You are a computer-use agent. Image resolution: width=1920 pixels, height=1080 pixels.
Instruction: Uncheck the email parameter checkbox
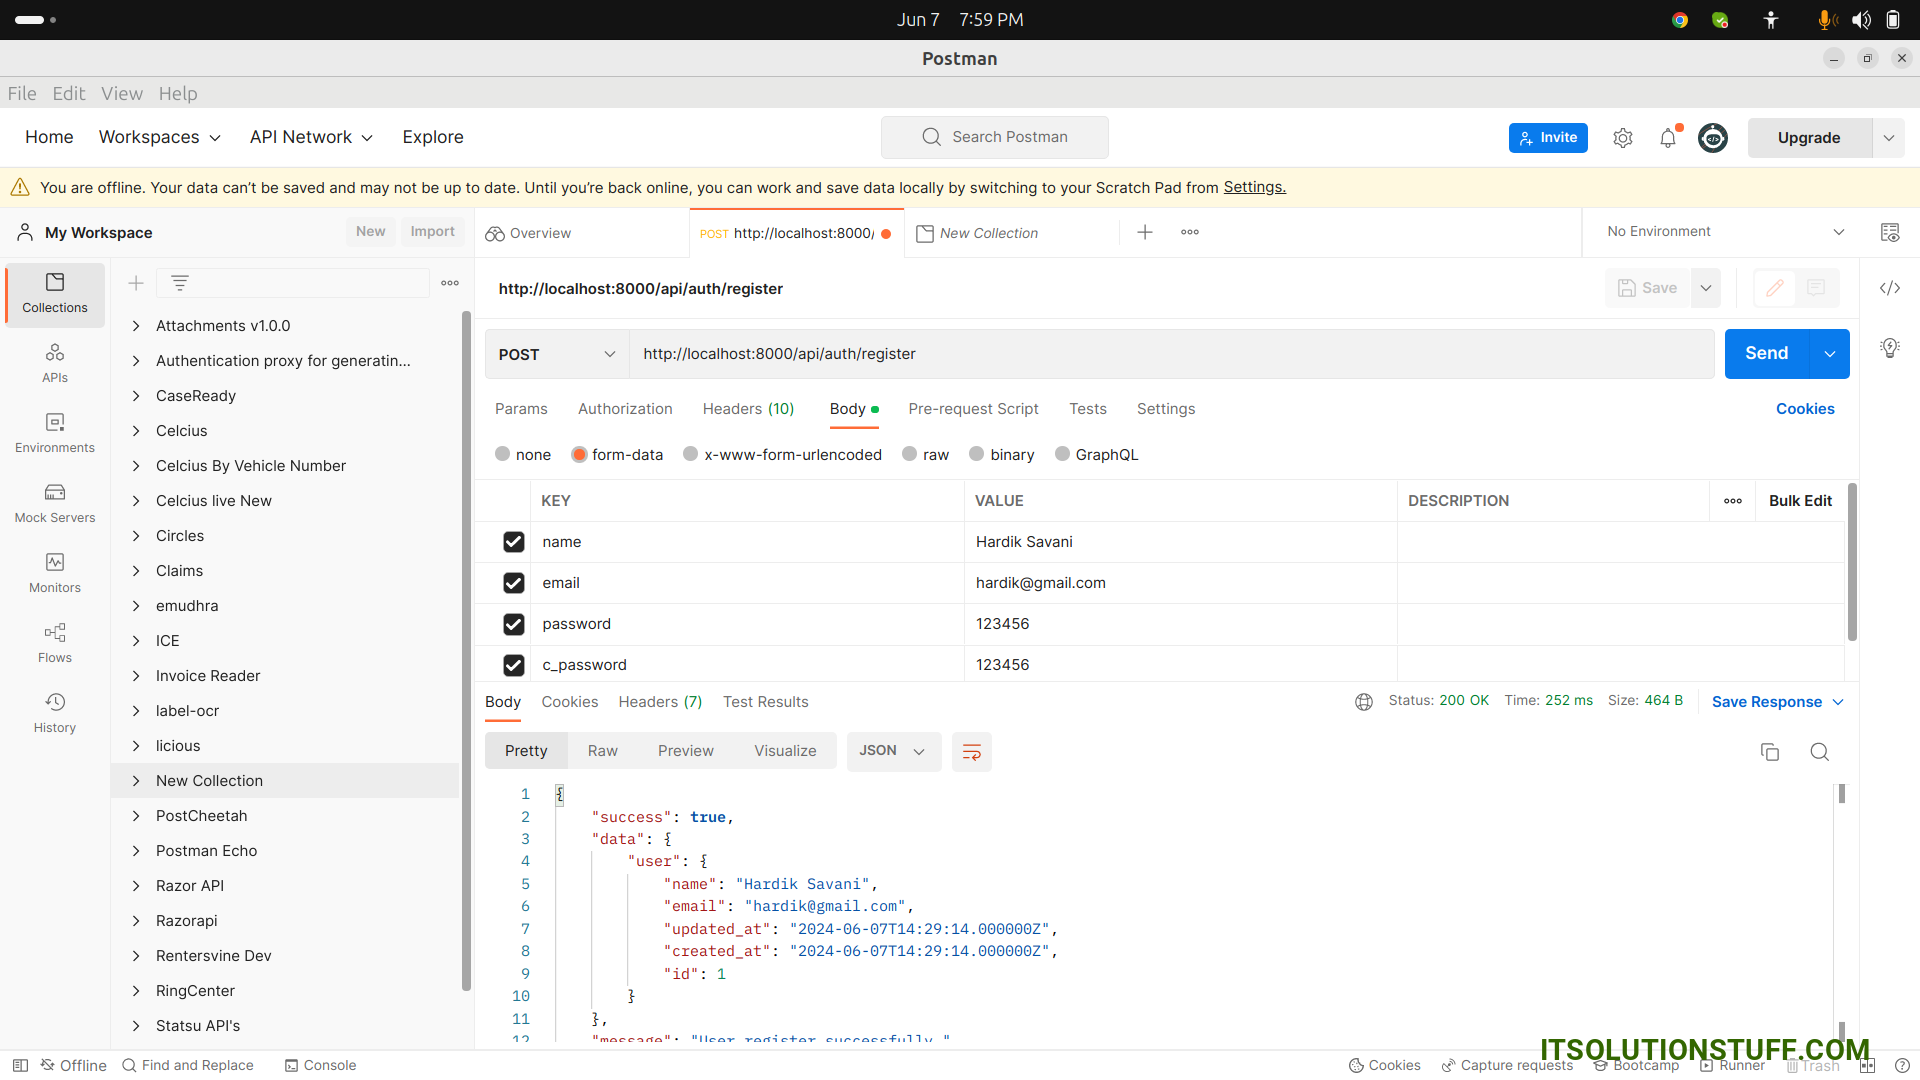point(514,583)
